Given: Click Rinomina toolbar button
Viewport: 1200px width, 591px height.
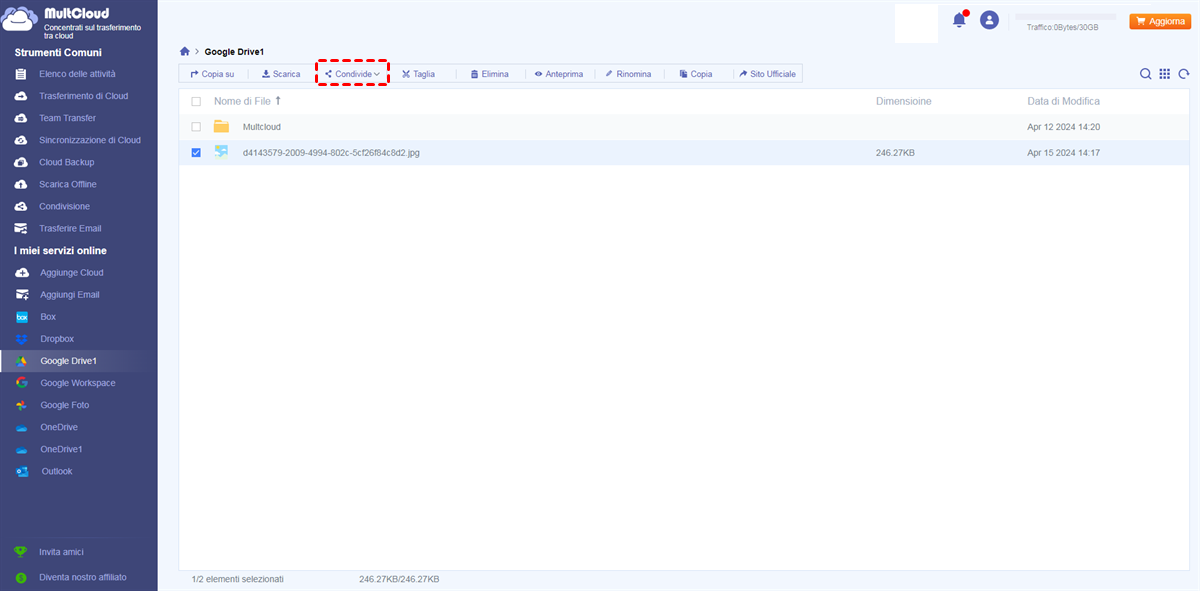Looking at the screenshot, I should [628, 74].
